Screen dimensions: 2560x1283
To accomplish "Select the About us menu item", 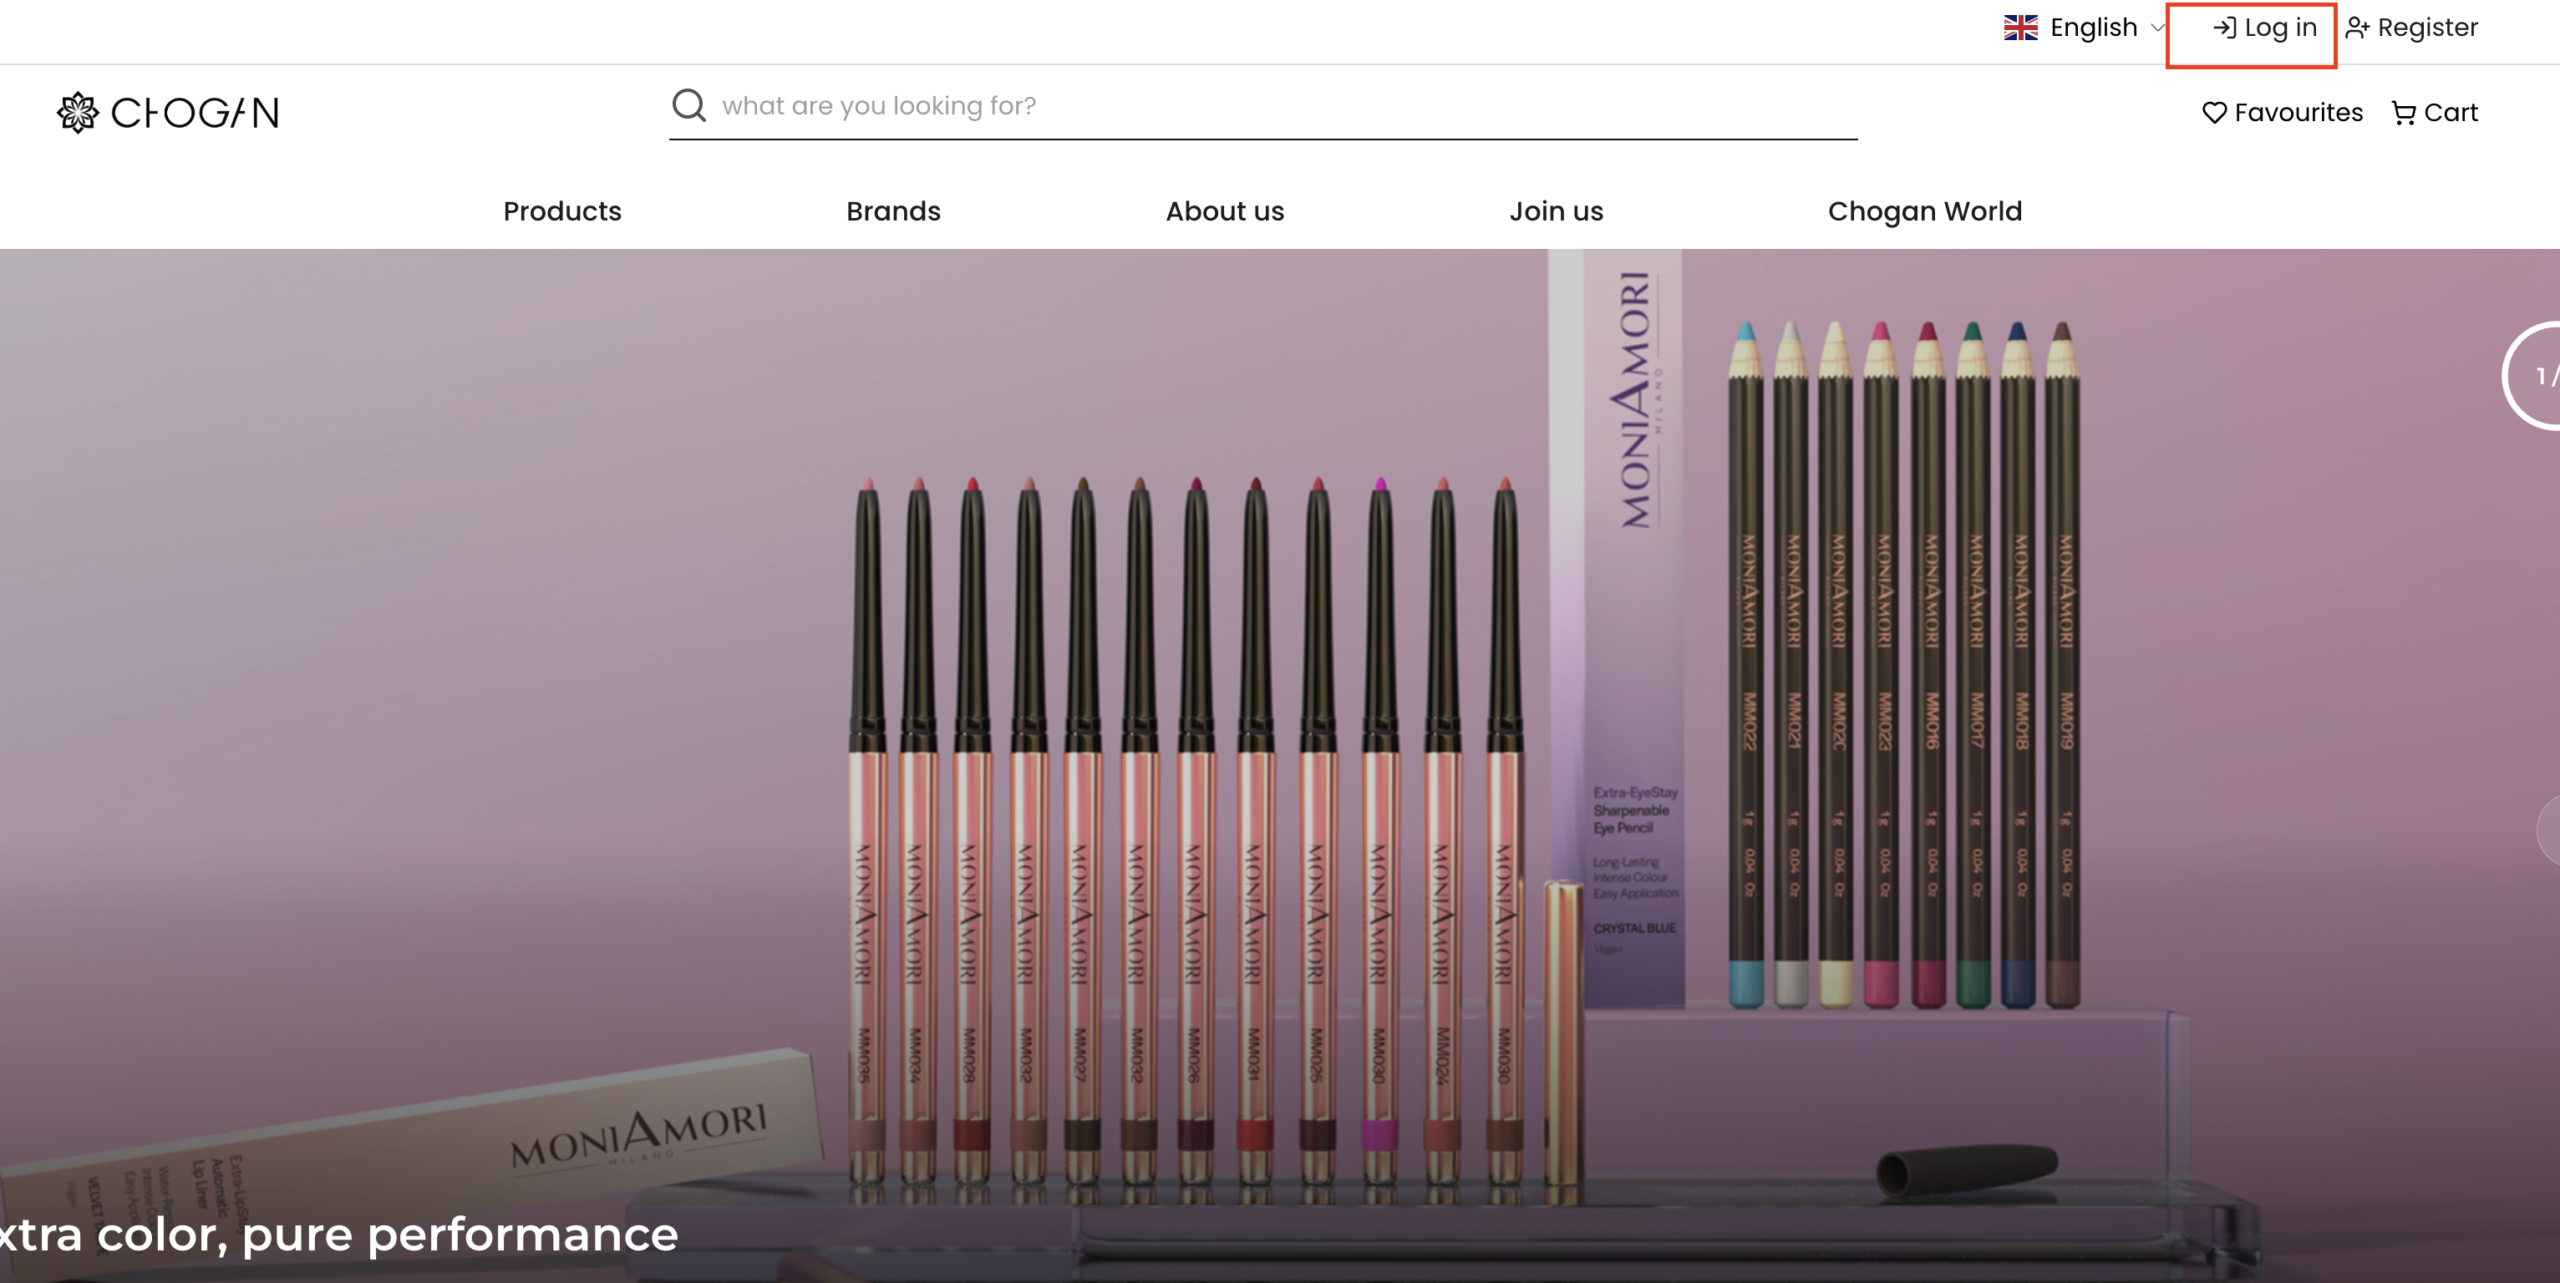I will point(1224,211).
